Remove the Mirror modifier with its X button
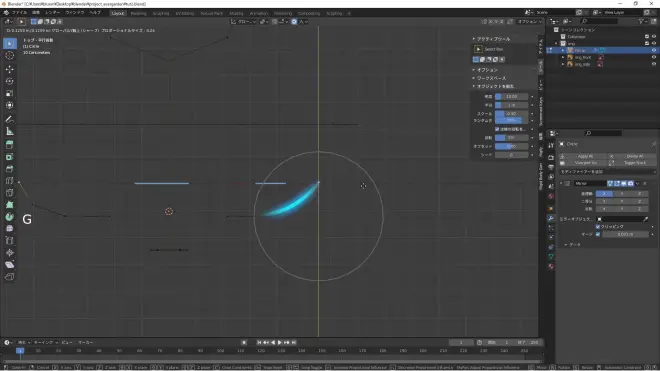This screenshot has height=371, width=660. click(x=645, y=184)
